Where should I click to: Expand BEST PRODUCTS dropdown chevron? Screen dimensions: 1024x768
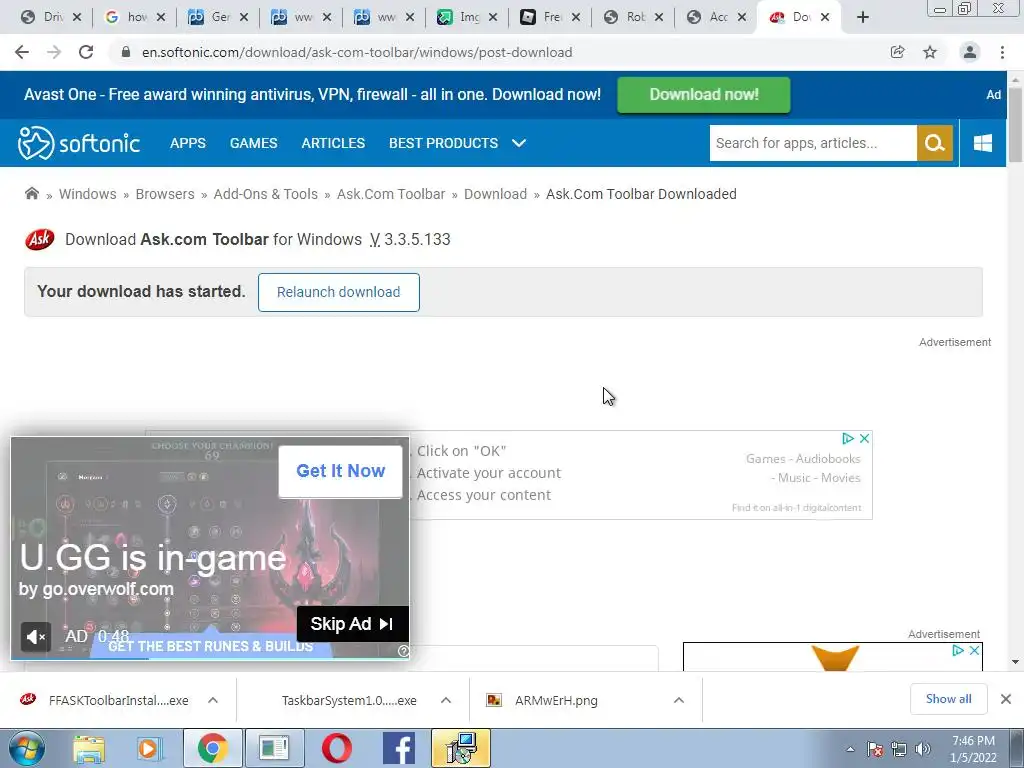point(519,143)
